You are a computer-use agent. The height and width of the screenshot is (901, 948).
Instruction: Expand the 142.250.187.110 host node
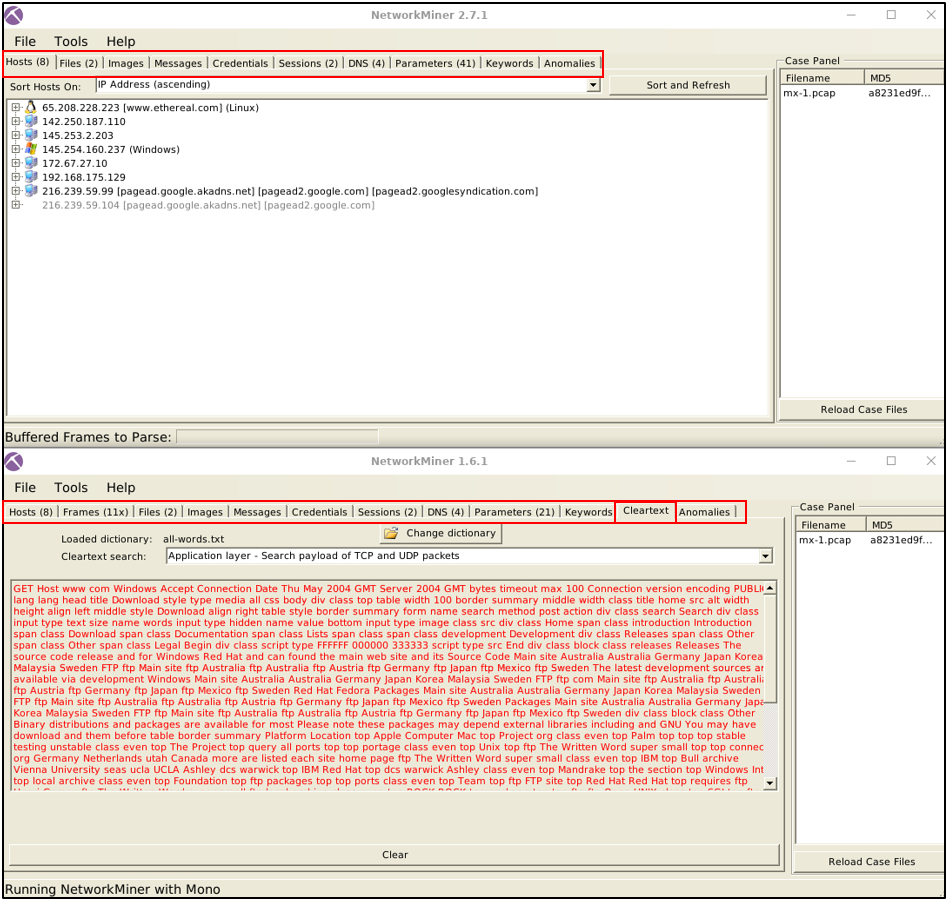tap(16, 121)
